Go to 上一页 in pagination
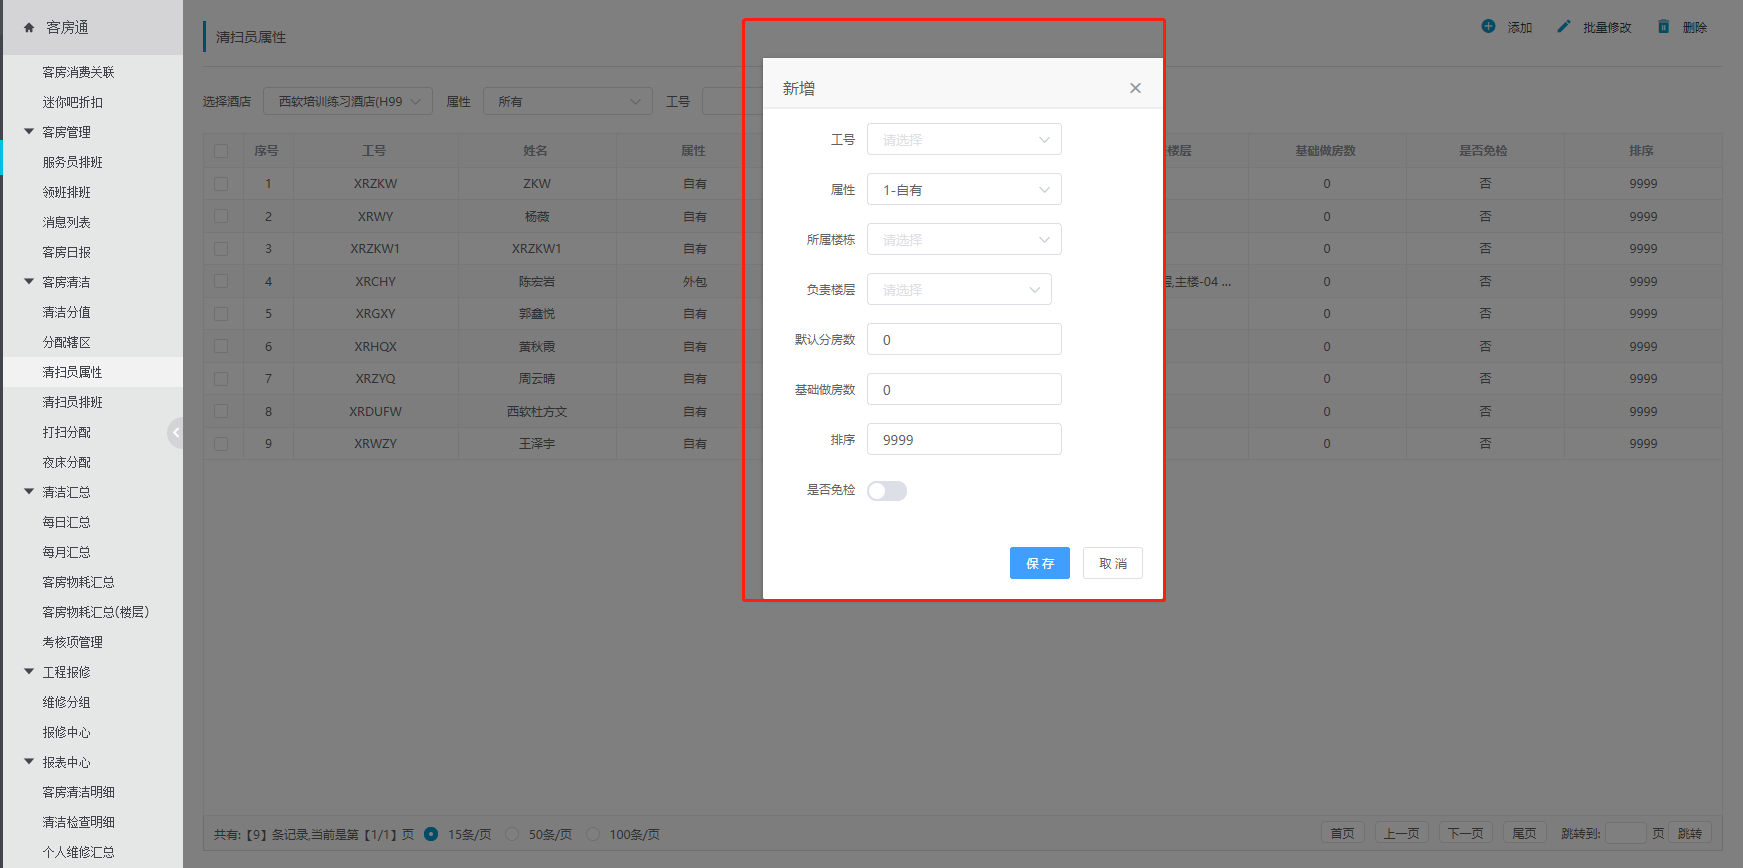 [1401, 833]
